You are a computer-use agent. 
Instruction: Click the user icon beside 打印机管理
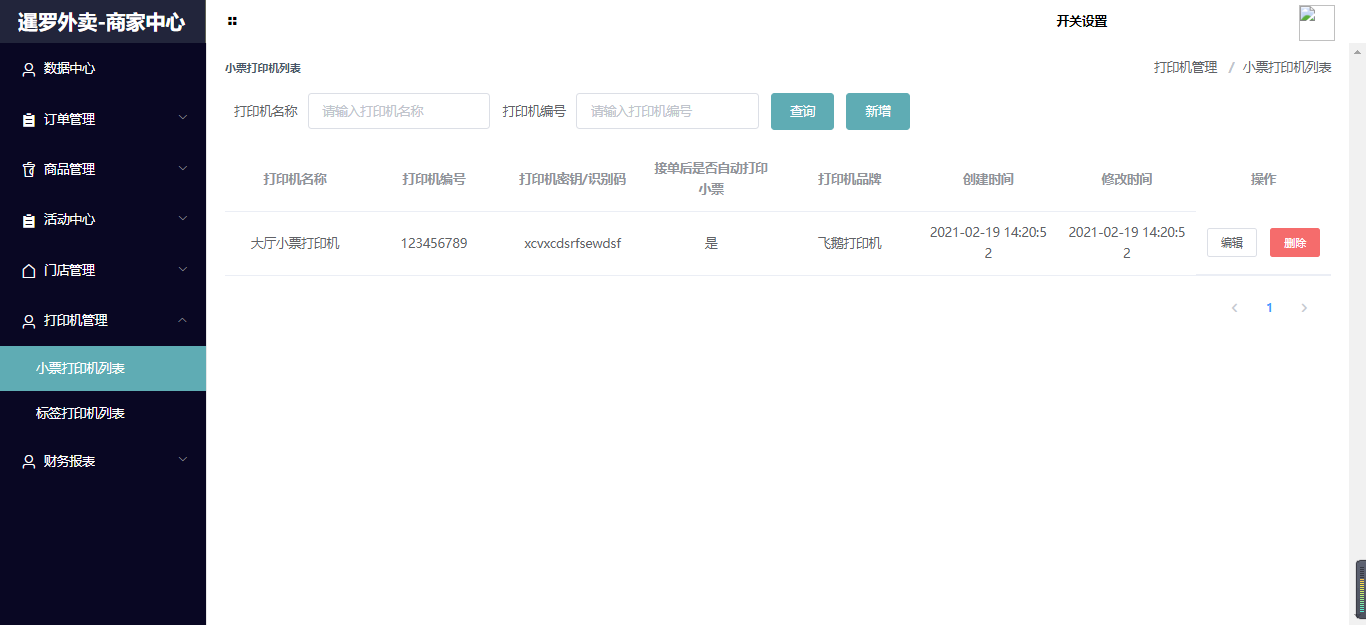(29, 321)
